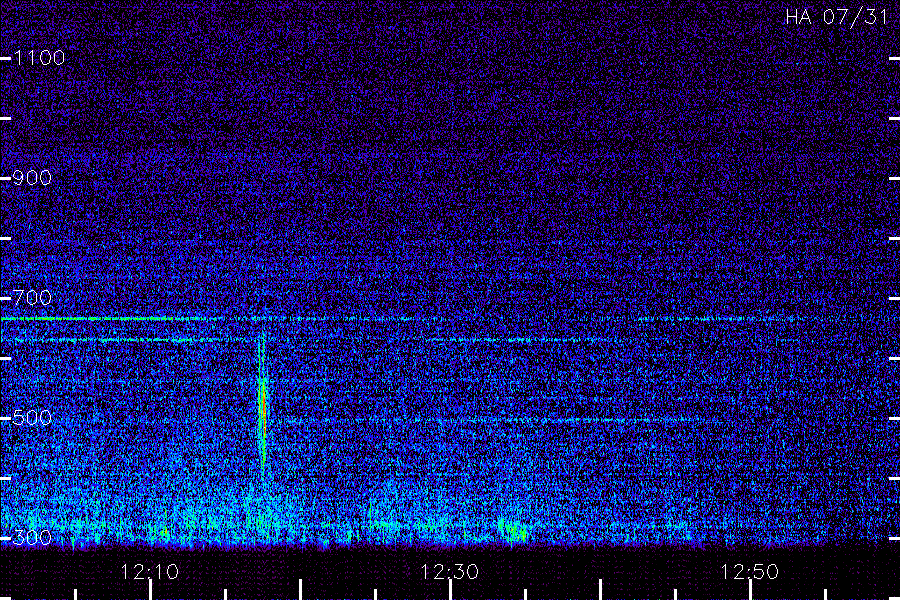
Task: Click the 900 frequency axis label
Action: point(32,178)
